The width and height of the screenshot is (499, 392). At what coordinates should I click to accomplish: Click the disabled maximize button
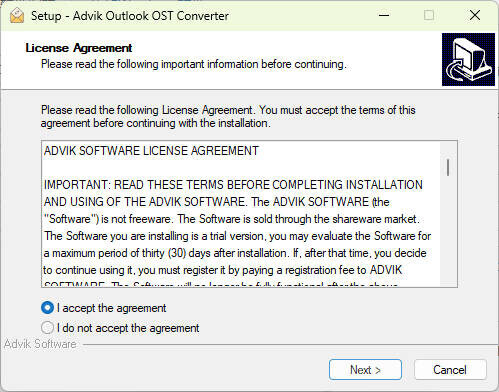point(429,15)
